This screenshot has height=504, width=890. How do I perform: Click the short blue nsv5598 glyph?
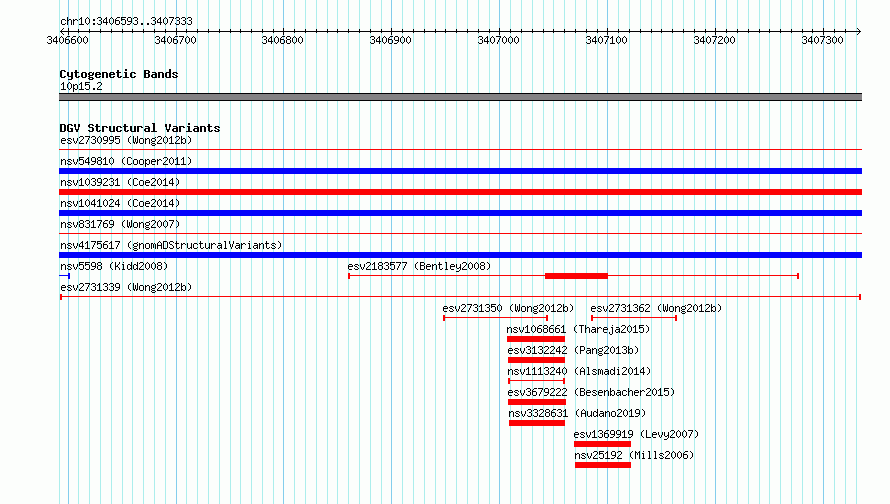click(65, 276)
